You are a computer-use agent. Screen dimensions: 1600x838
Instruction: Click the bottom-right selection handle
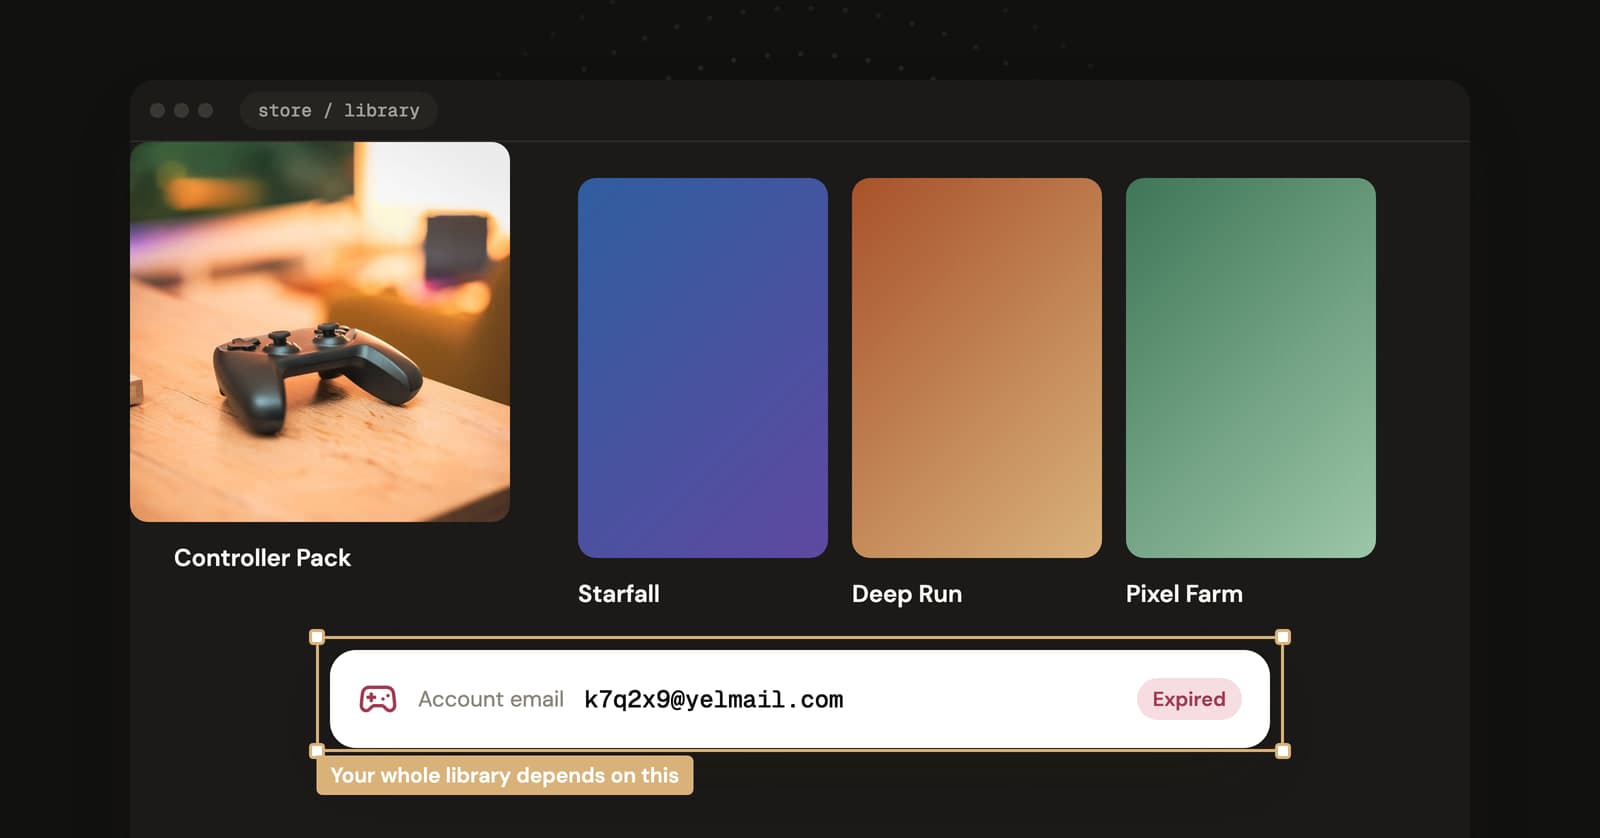1283,751
